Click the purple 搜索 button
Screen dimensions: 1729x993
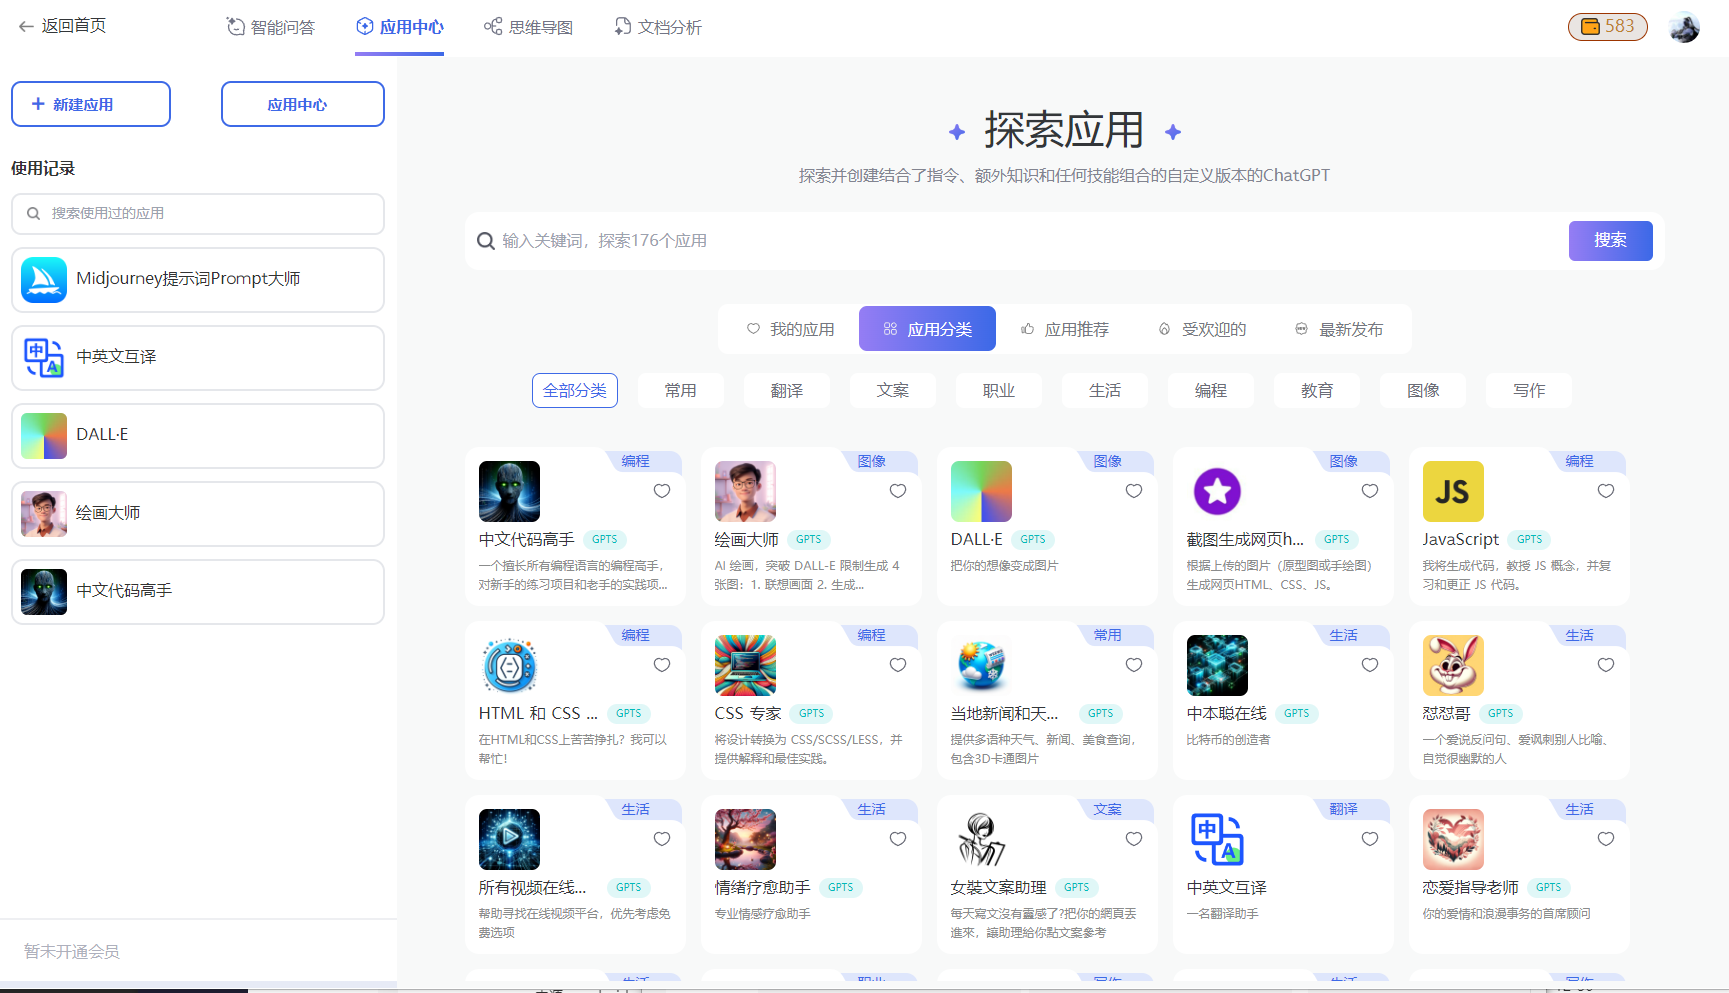click(x=1610, y=240)
